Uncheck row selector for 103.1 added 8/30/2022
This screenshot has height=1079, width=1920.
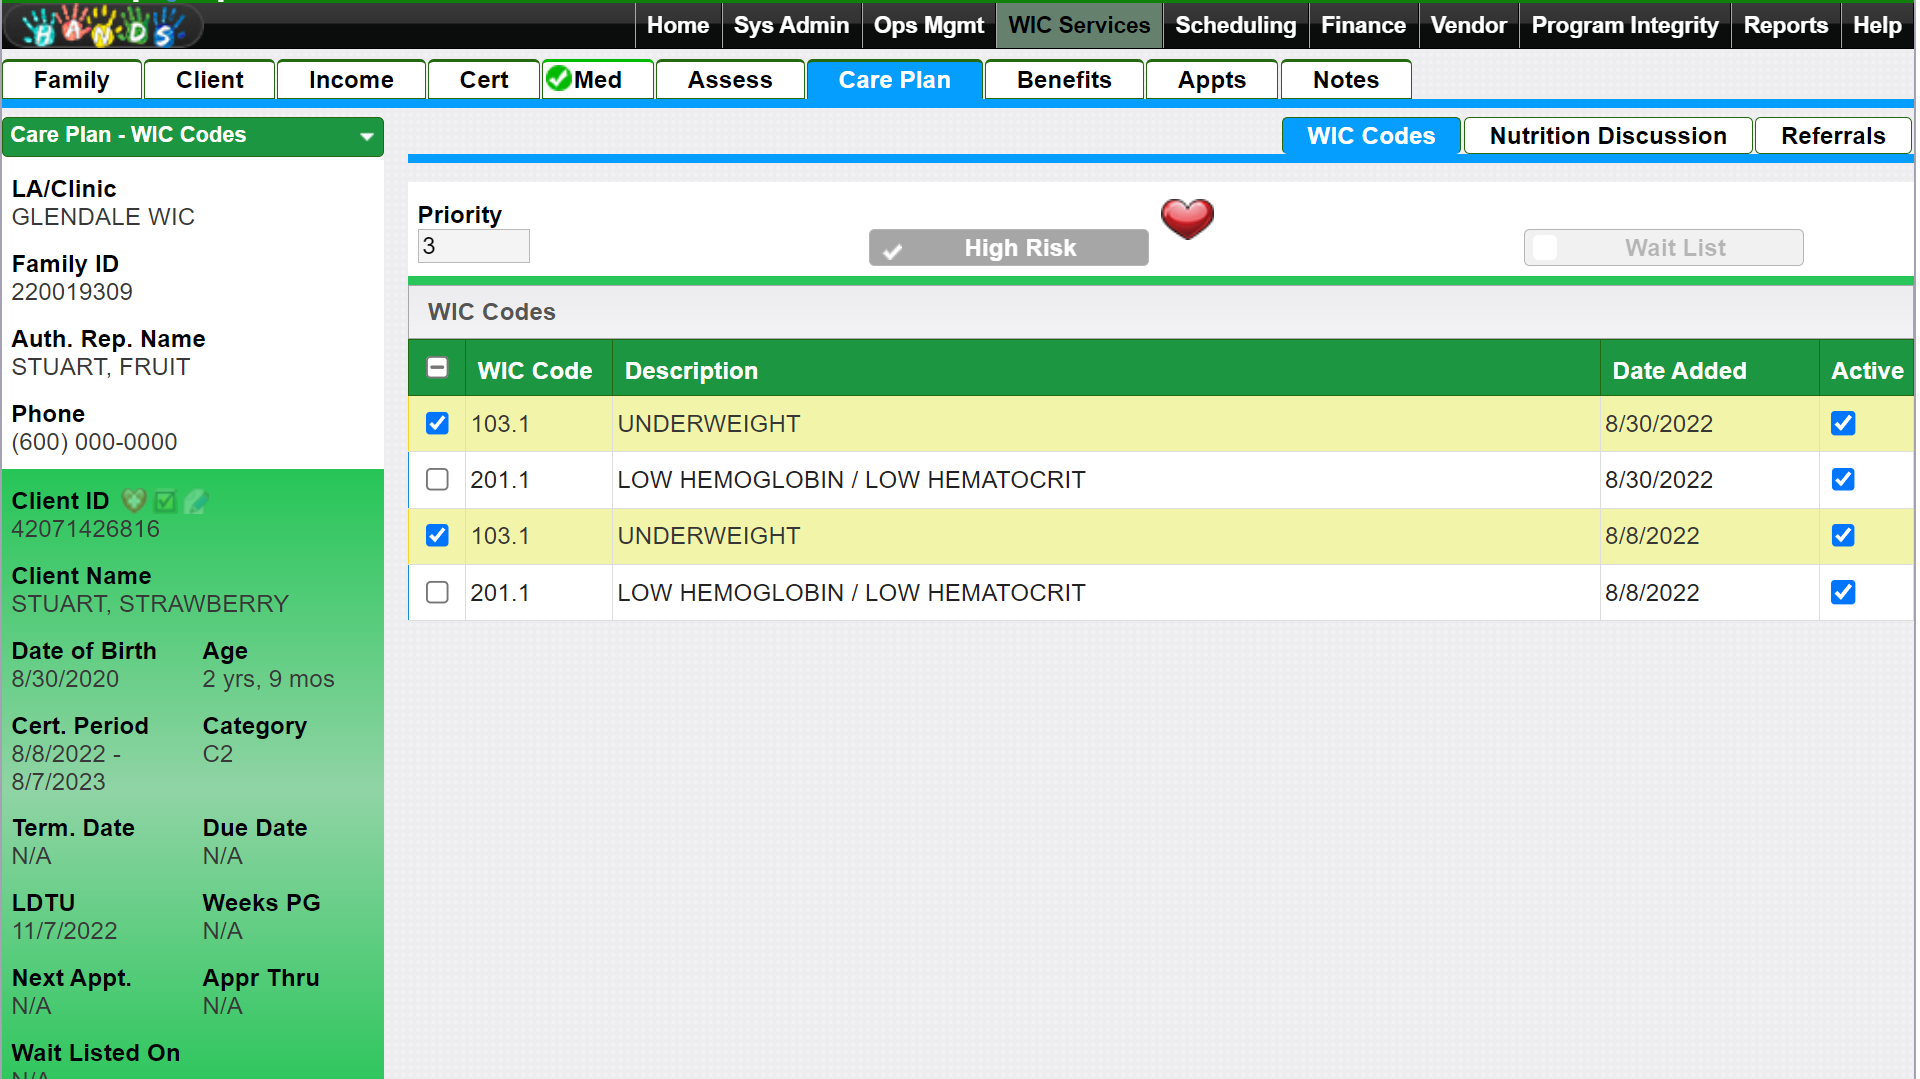click(x=437, y=424)
